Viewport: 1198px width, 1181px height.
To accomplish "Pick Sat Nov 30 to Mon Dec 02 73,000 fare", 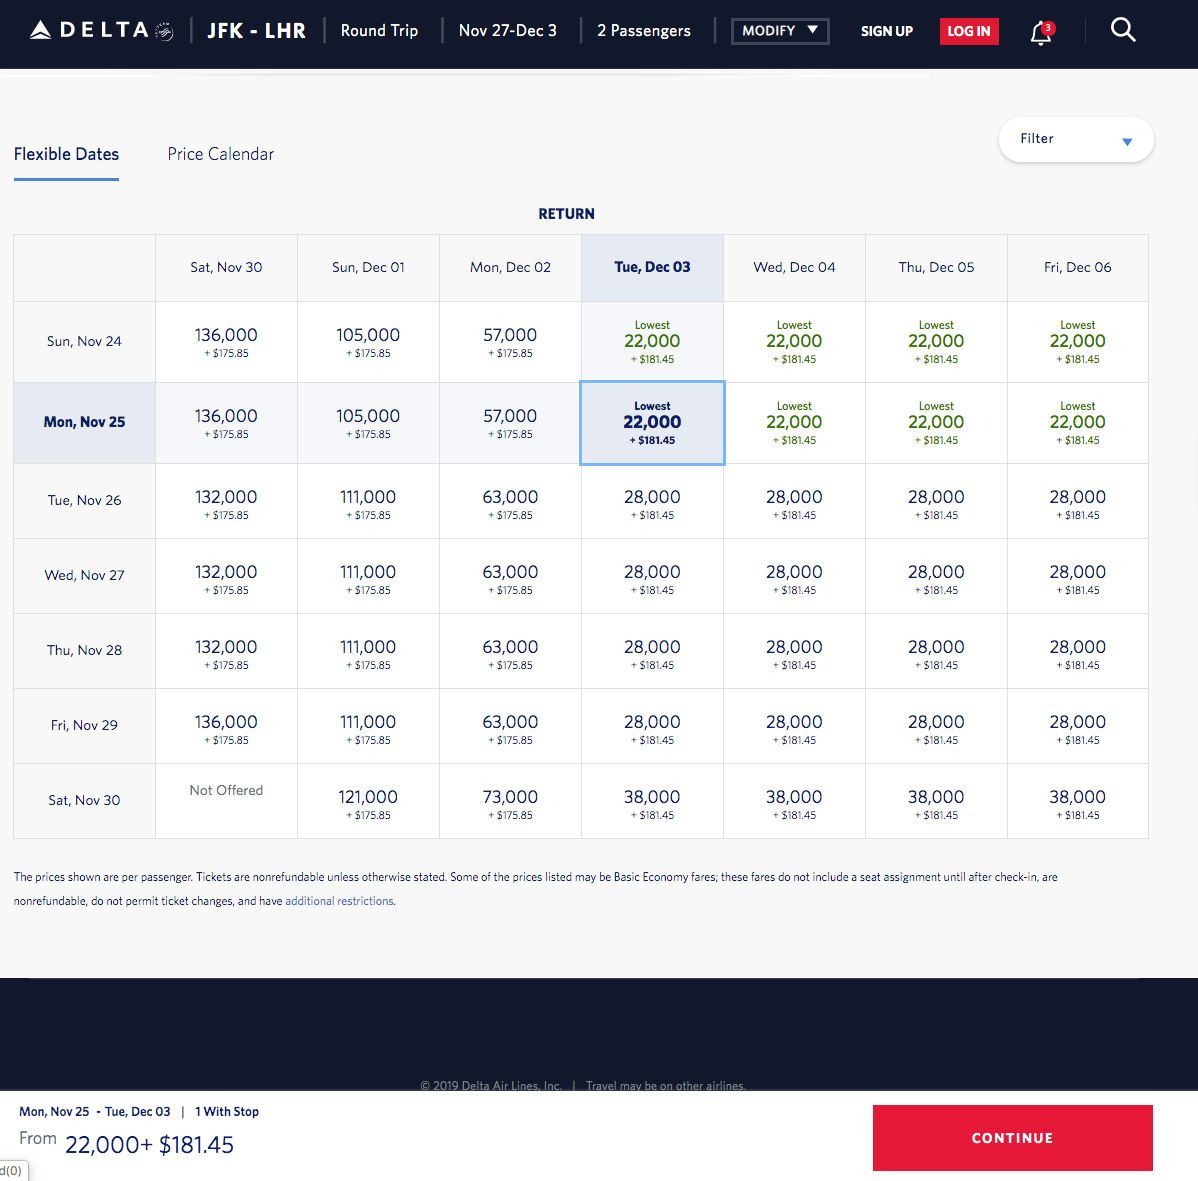I will point(510,801).
